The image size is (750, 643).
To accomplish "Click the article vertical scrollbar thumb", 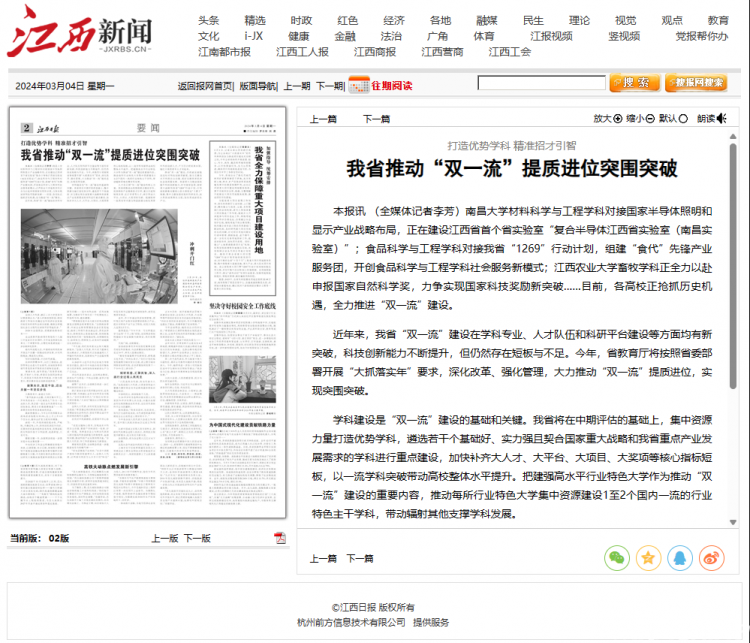I will pyautogui.click(x=733, y=266).
